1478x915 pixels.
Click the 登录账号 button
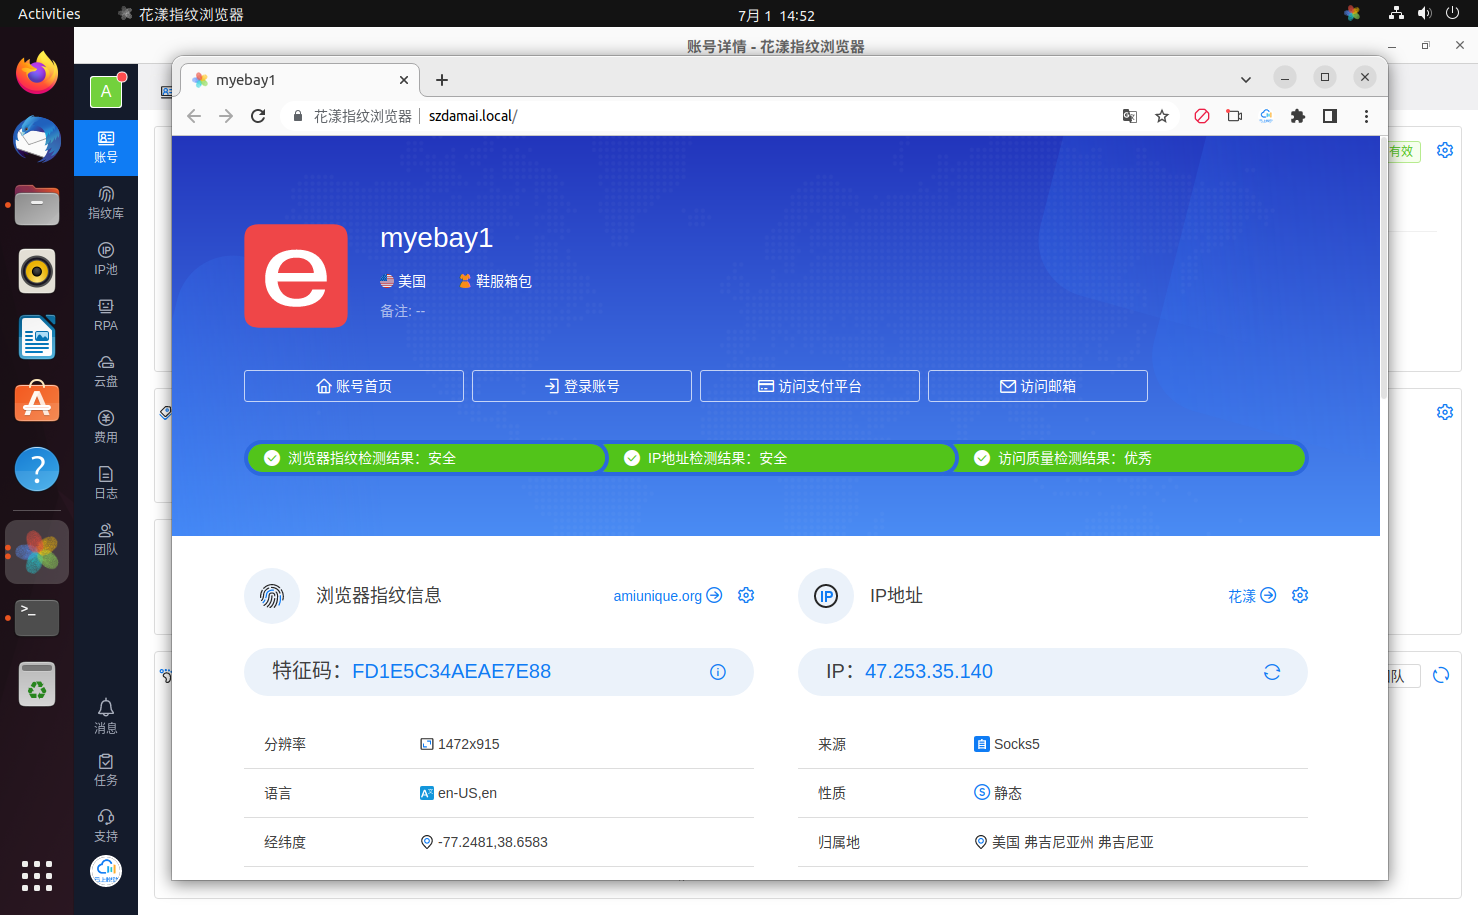[x=582, y=386]
